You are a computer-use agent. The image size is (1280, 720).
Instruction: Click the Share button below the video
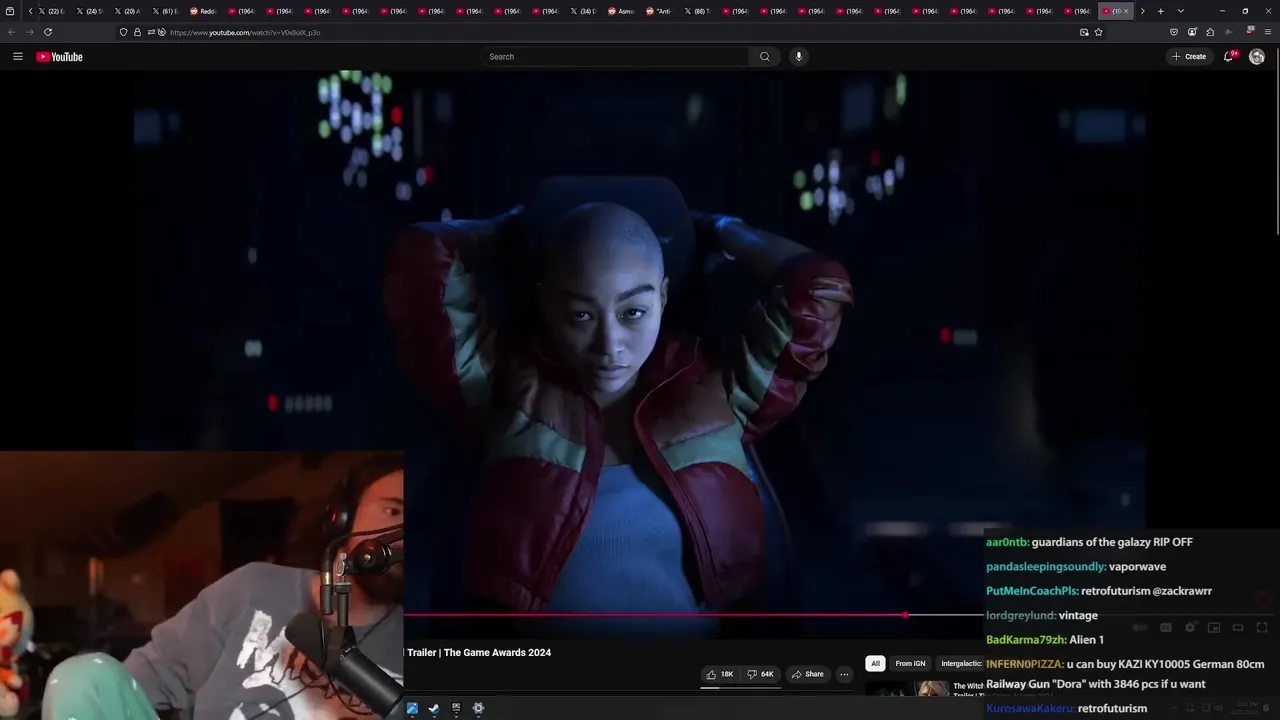(x=807, y=674)
